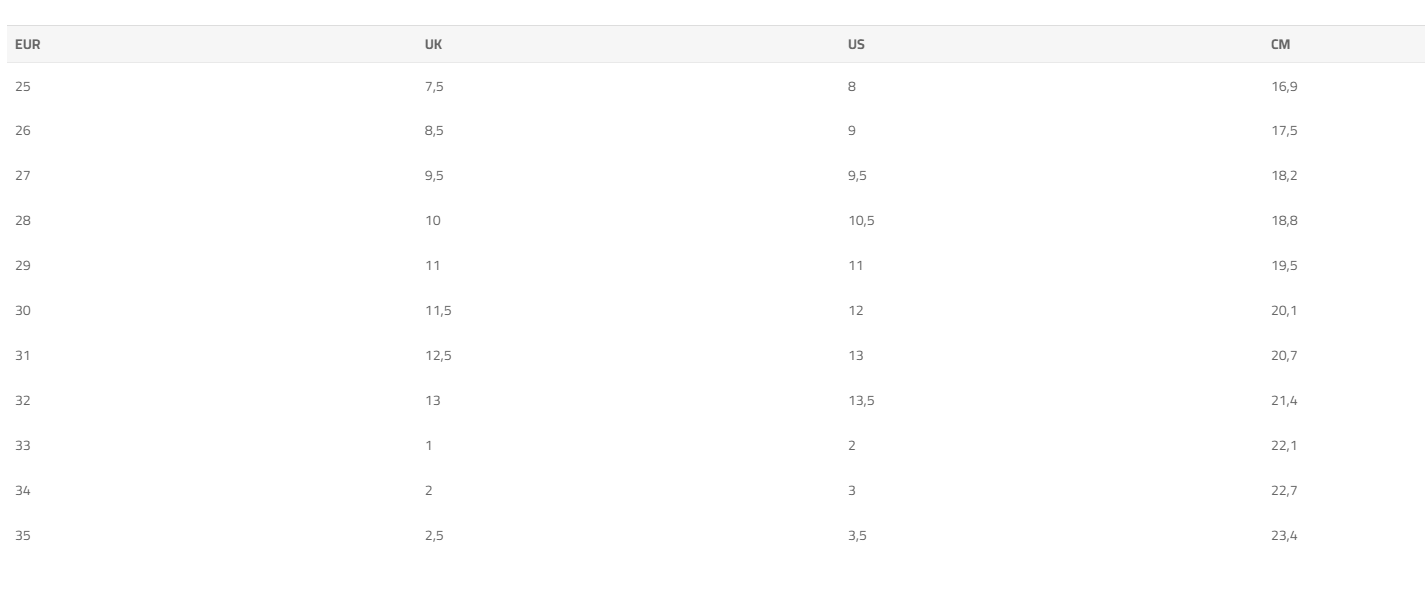Select EUR size 27 cell
1425x610 pixels.
pos(24,176)
